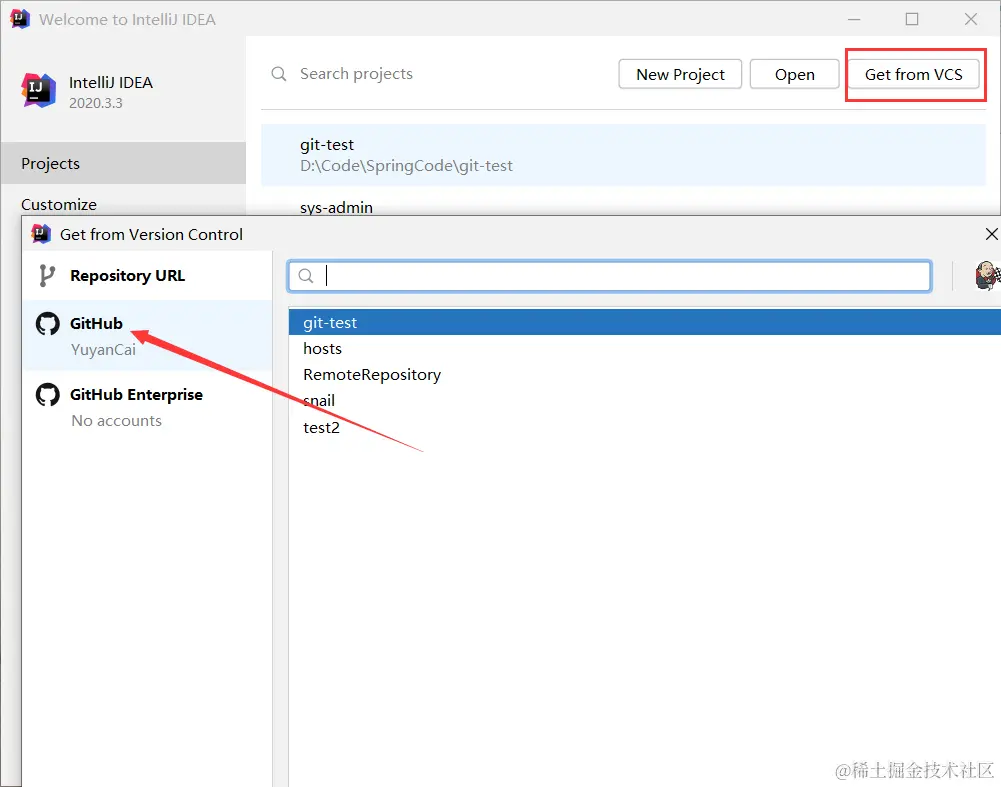Select RemoteRepository in repository list

[644, 375]
